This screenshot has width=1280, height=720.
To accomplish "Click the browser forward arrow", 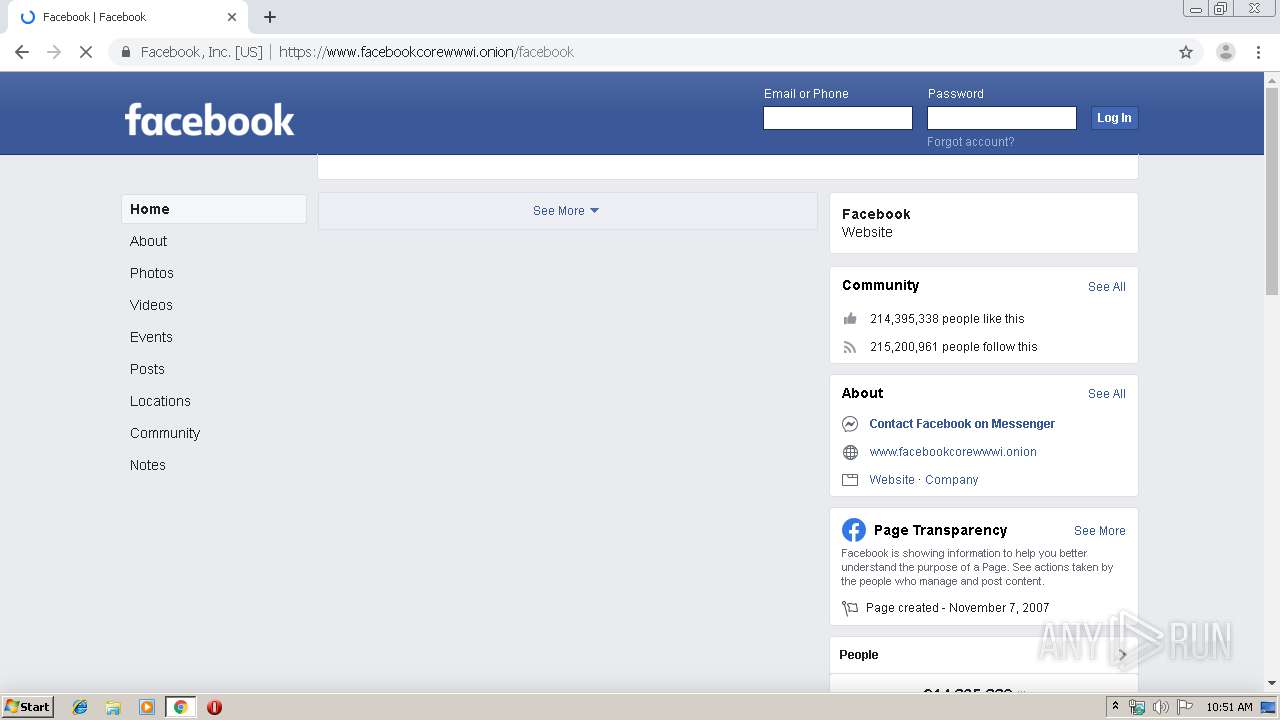I will pyautogui.click(x=54, y=52).
